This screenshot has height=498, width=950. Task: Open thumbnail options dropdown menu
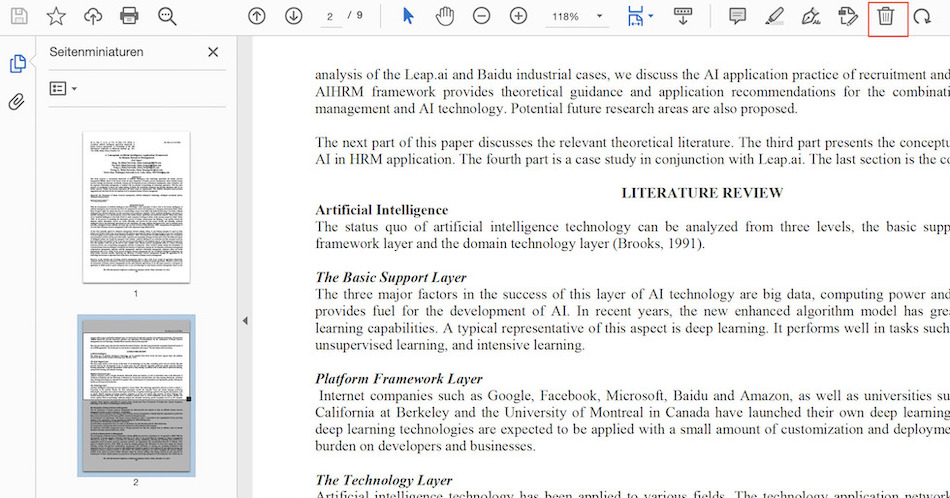(x=63, y=89)
